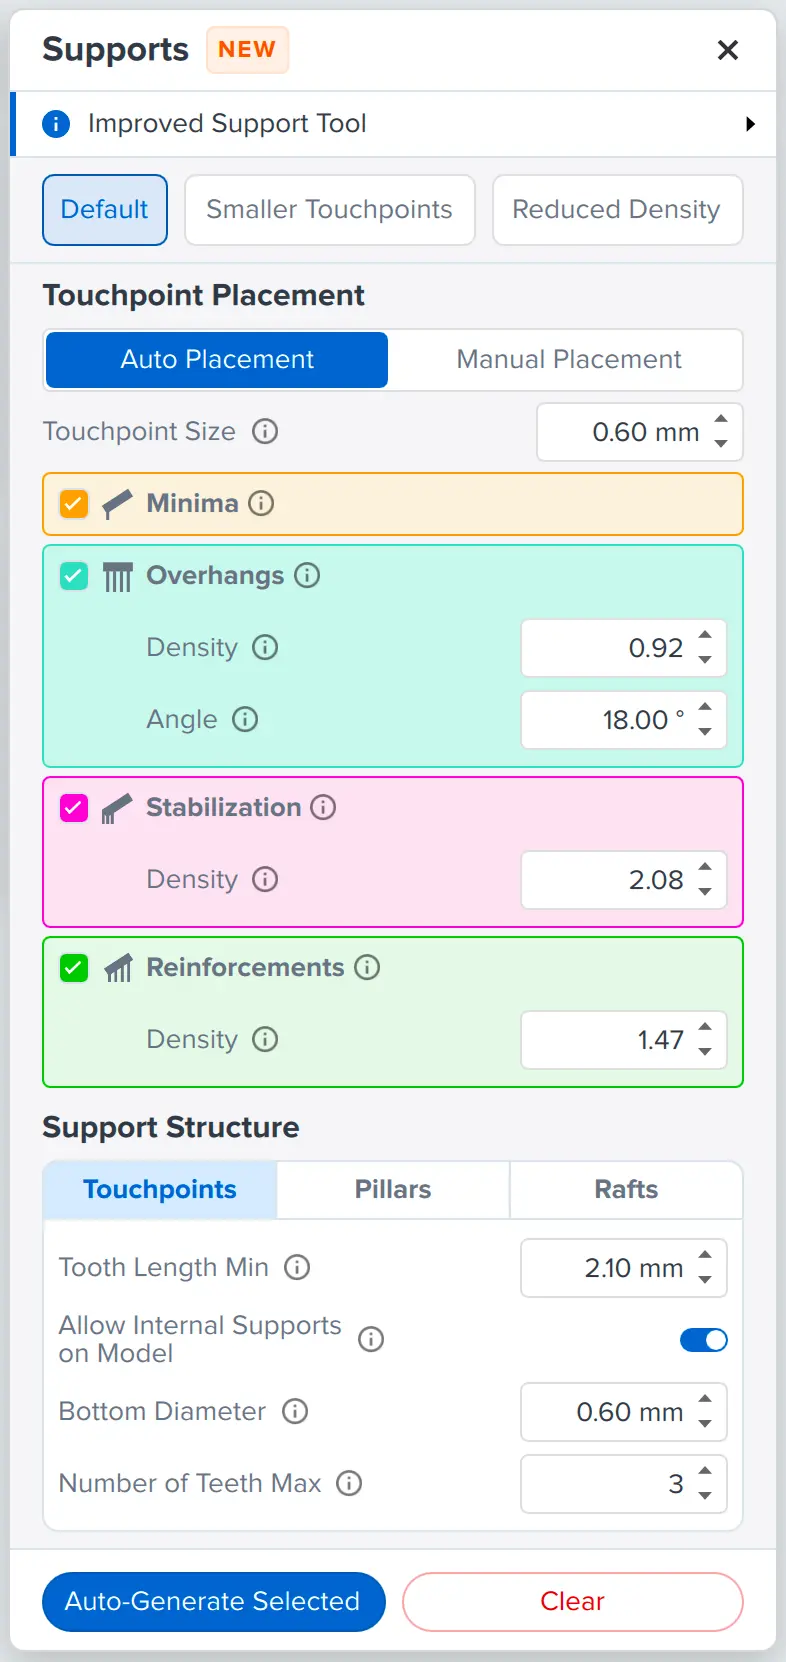
Task: Click the info icon next to Touchpoint Size
Action: click(265, 432)
